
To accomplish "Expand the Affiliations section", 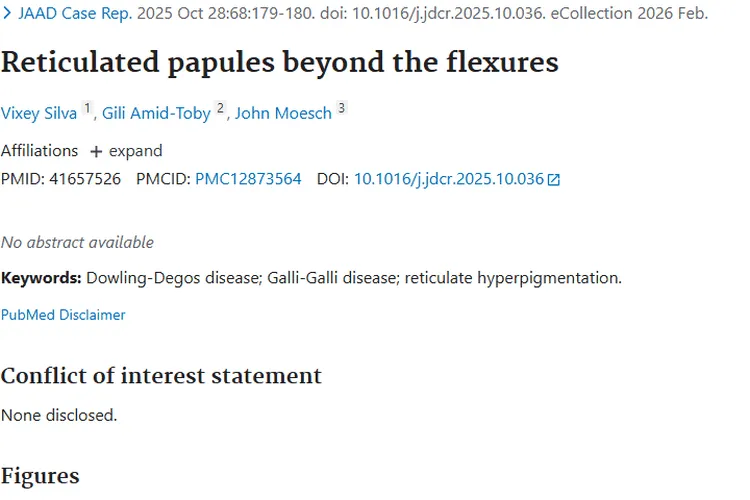I will pyautogui.click(x=126, y=151).
